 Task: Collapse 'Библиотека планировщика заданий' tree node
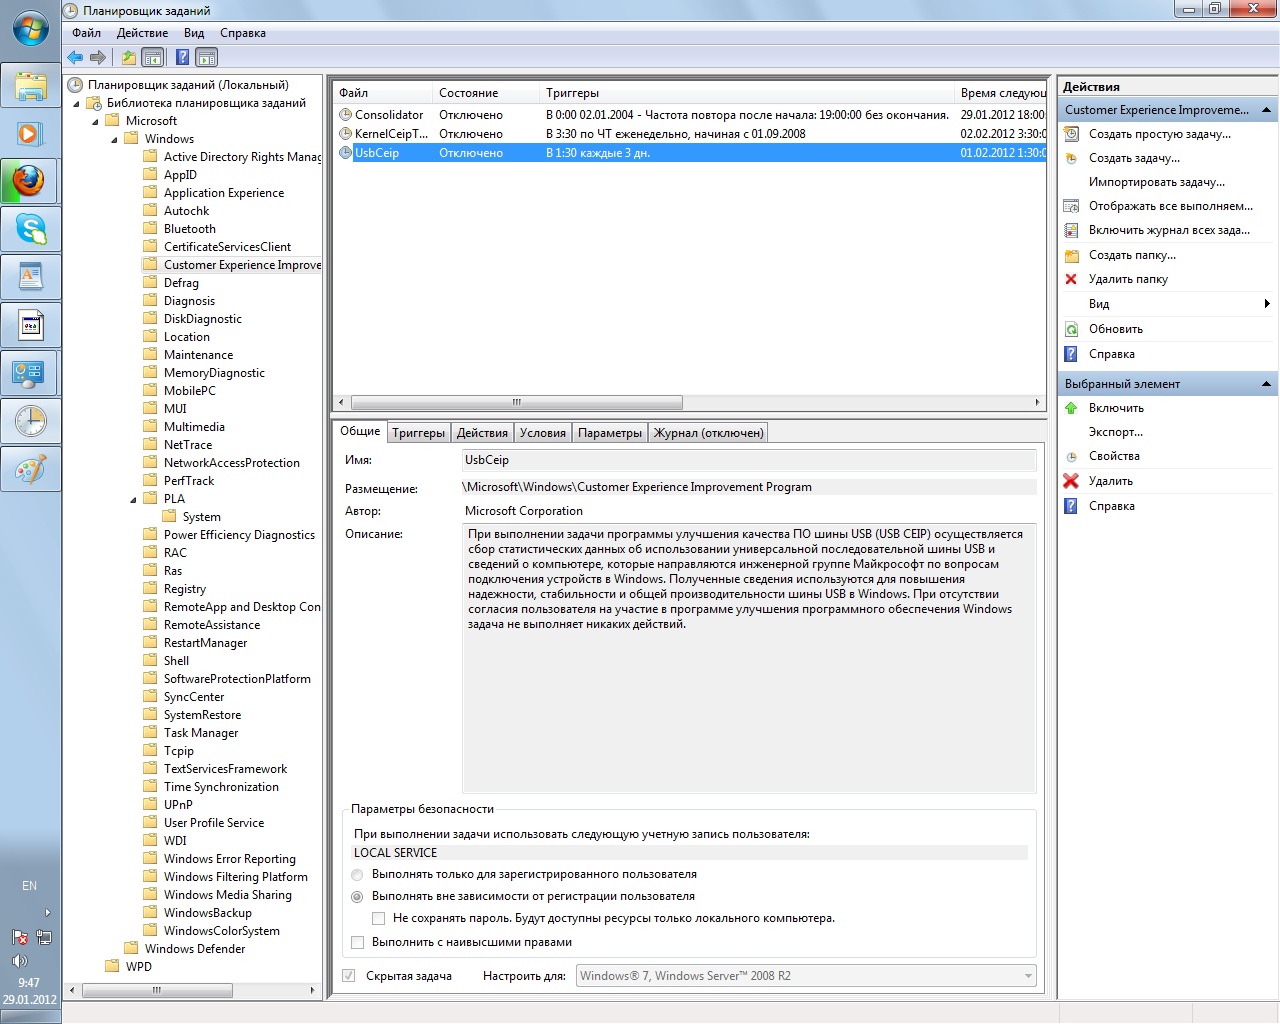77,103
